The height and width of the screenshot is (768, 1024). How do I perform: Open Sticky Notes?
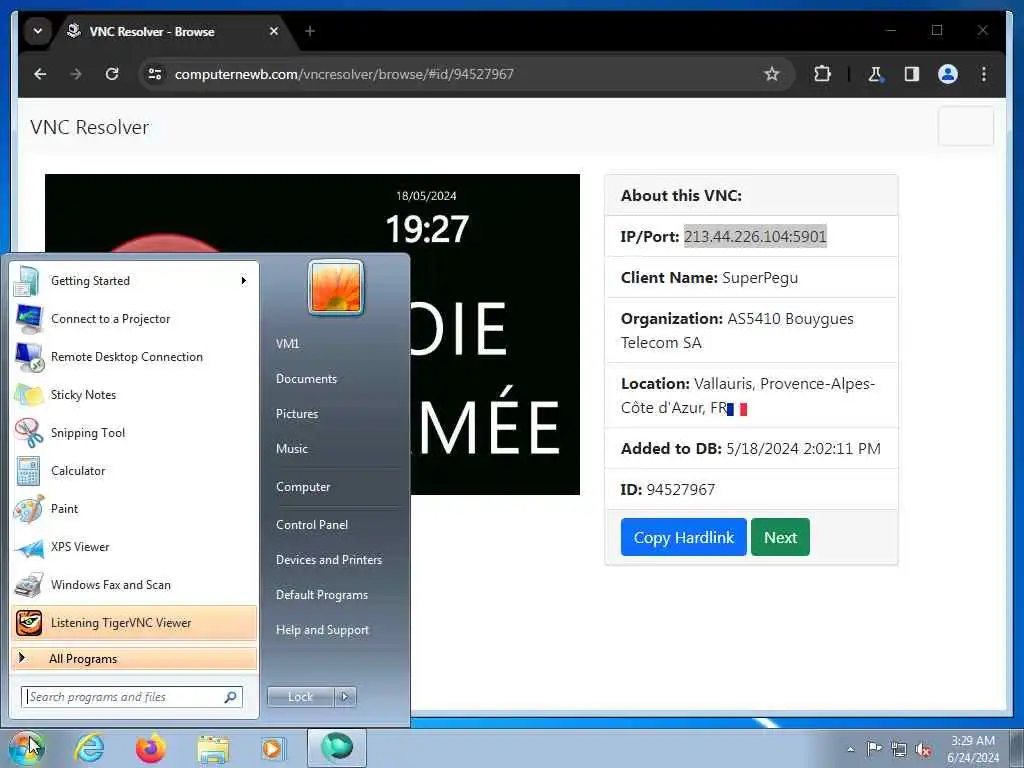pyautogui.click(x=134, y=394)
